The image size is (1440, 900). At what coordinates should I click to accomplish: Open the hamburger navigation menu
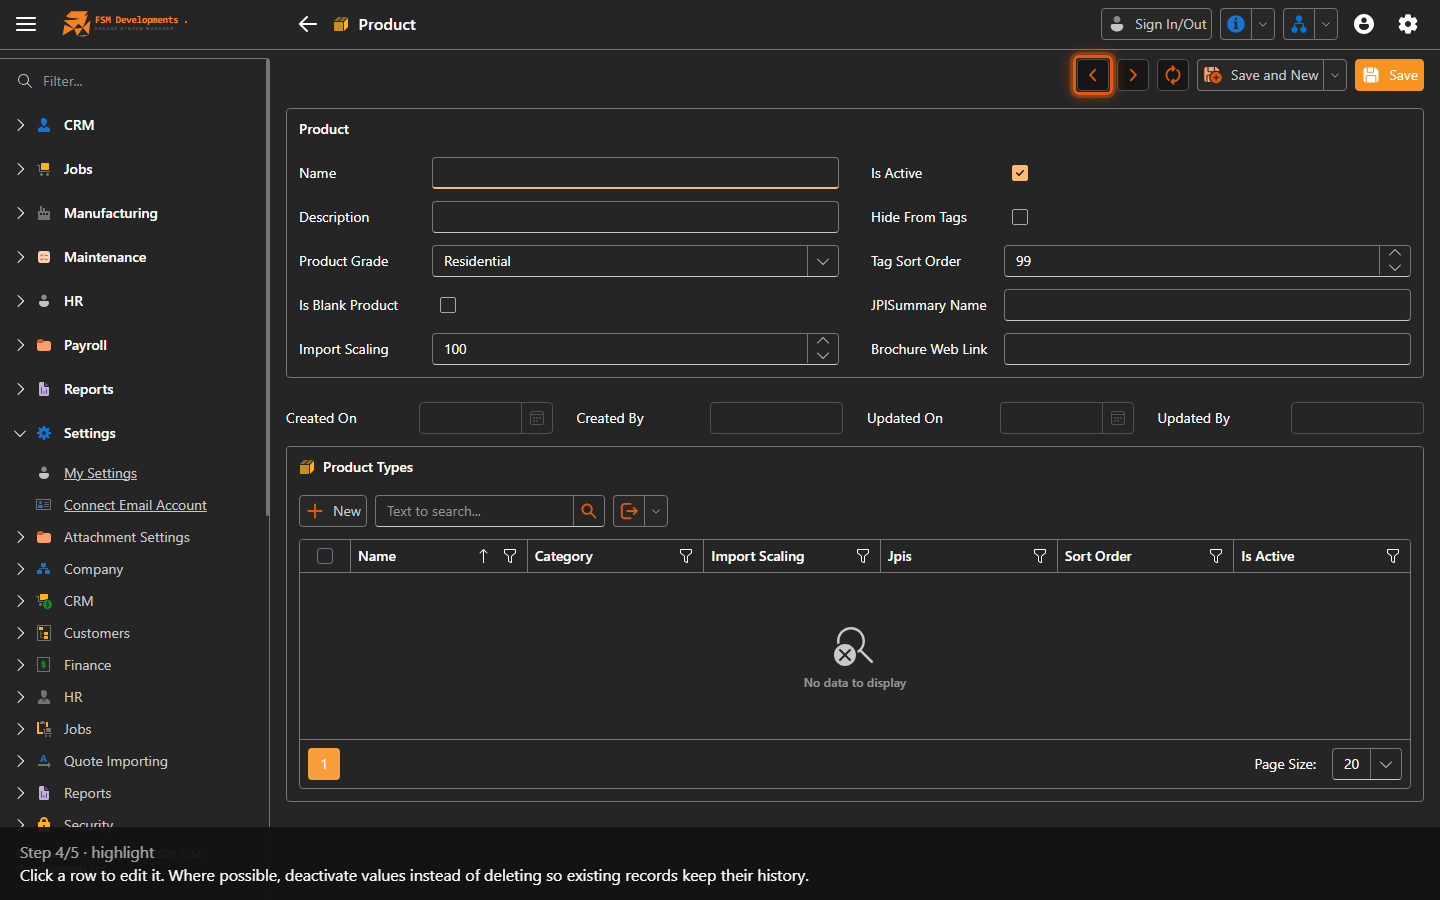26,24
